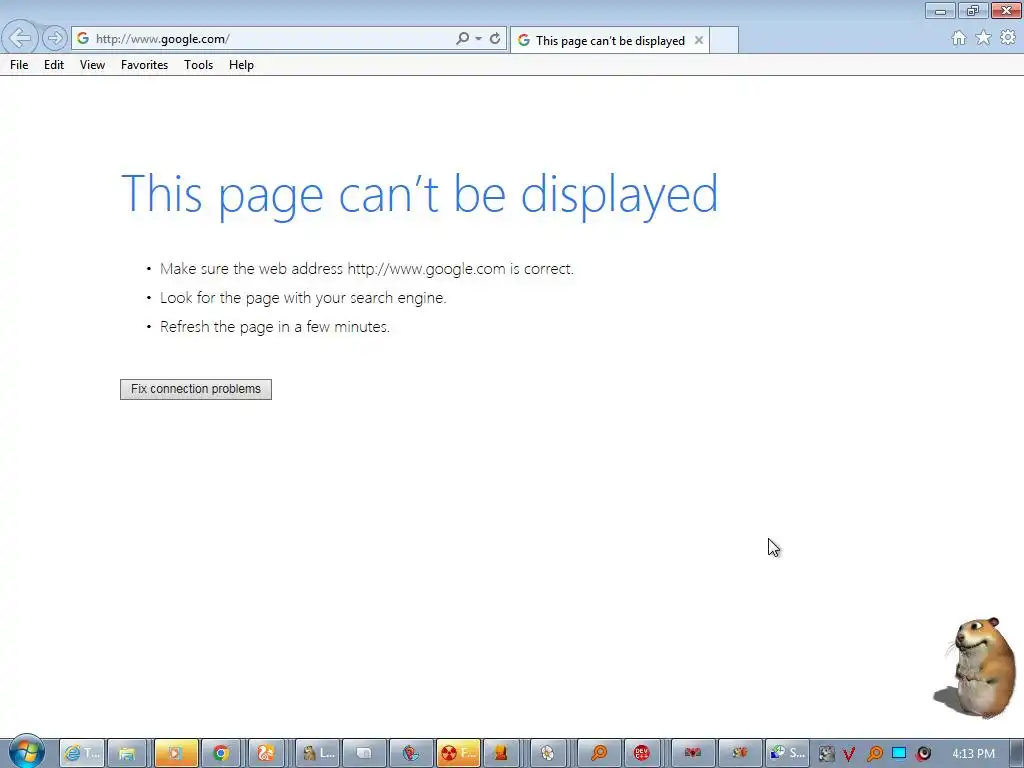Click the Google favicon in address bar
Screen dimensions: 1024x768
click(83, 39)
